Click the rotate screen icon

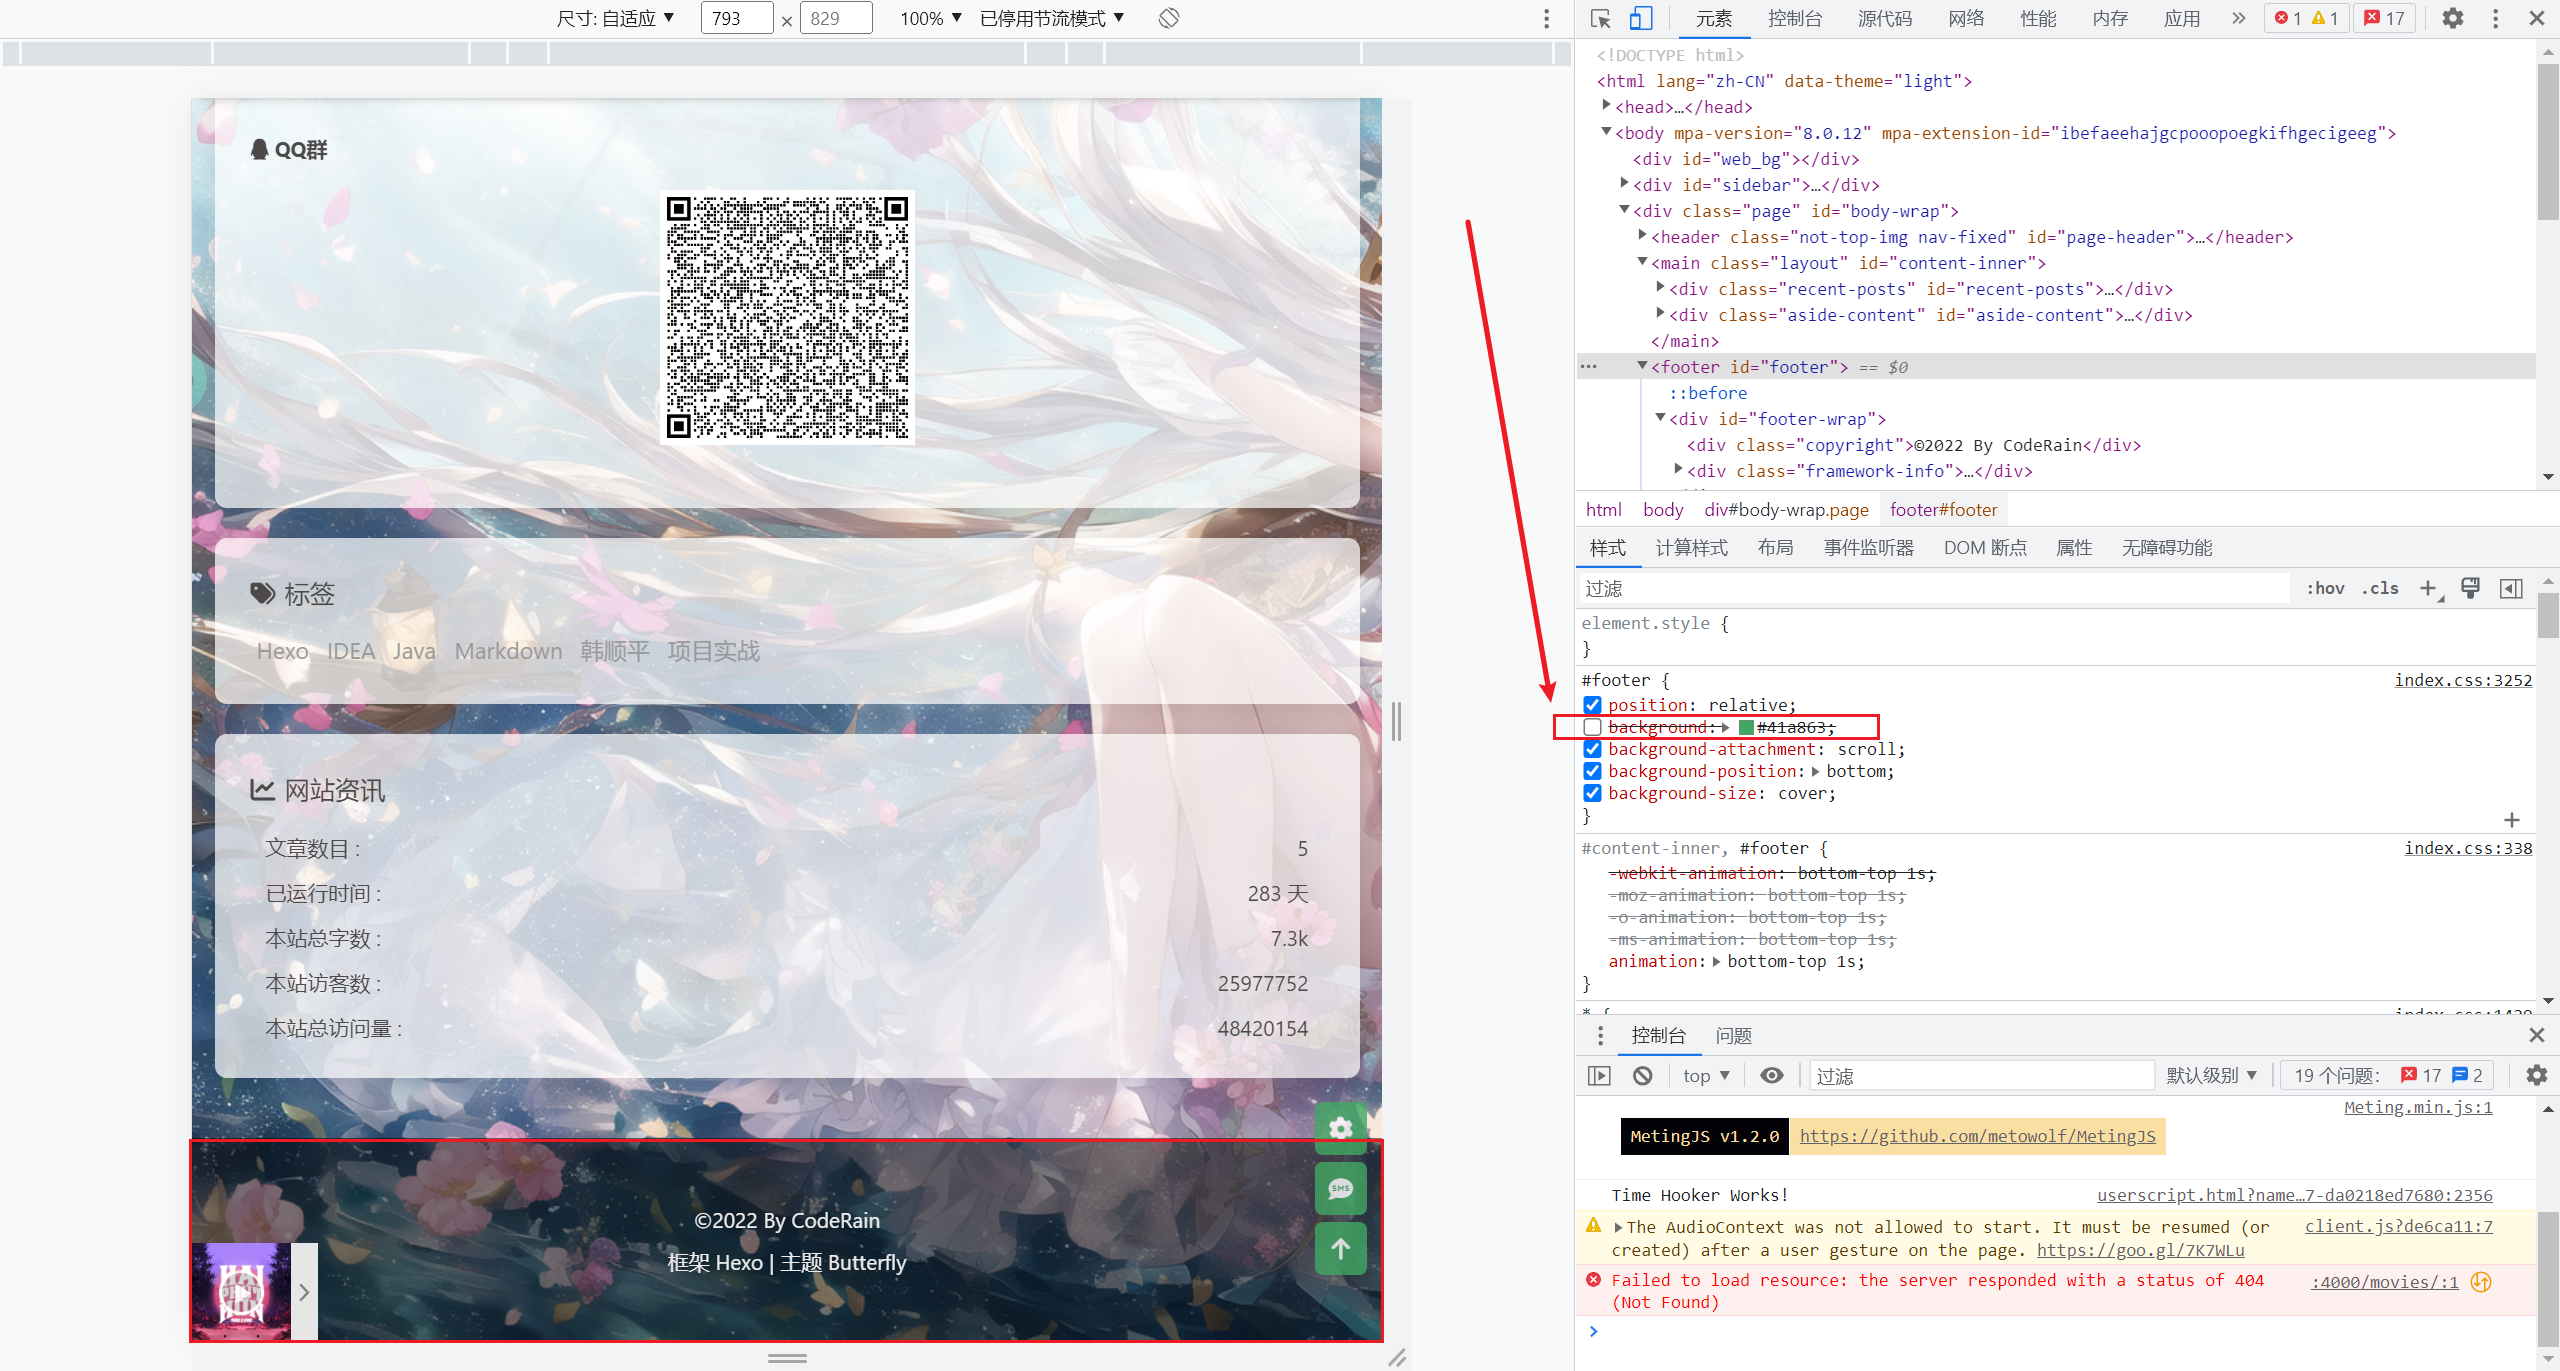(x=1168, y=18)
